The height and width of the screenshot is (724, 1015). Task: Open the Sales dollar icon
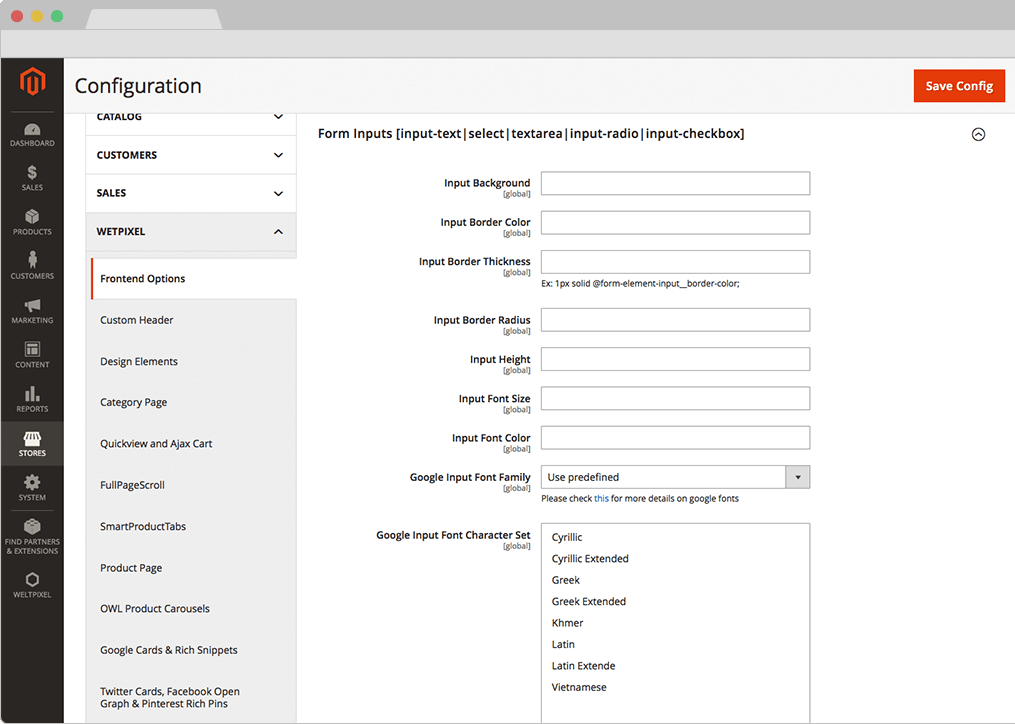coord(32,174)
